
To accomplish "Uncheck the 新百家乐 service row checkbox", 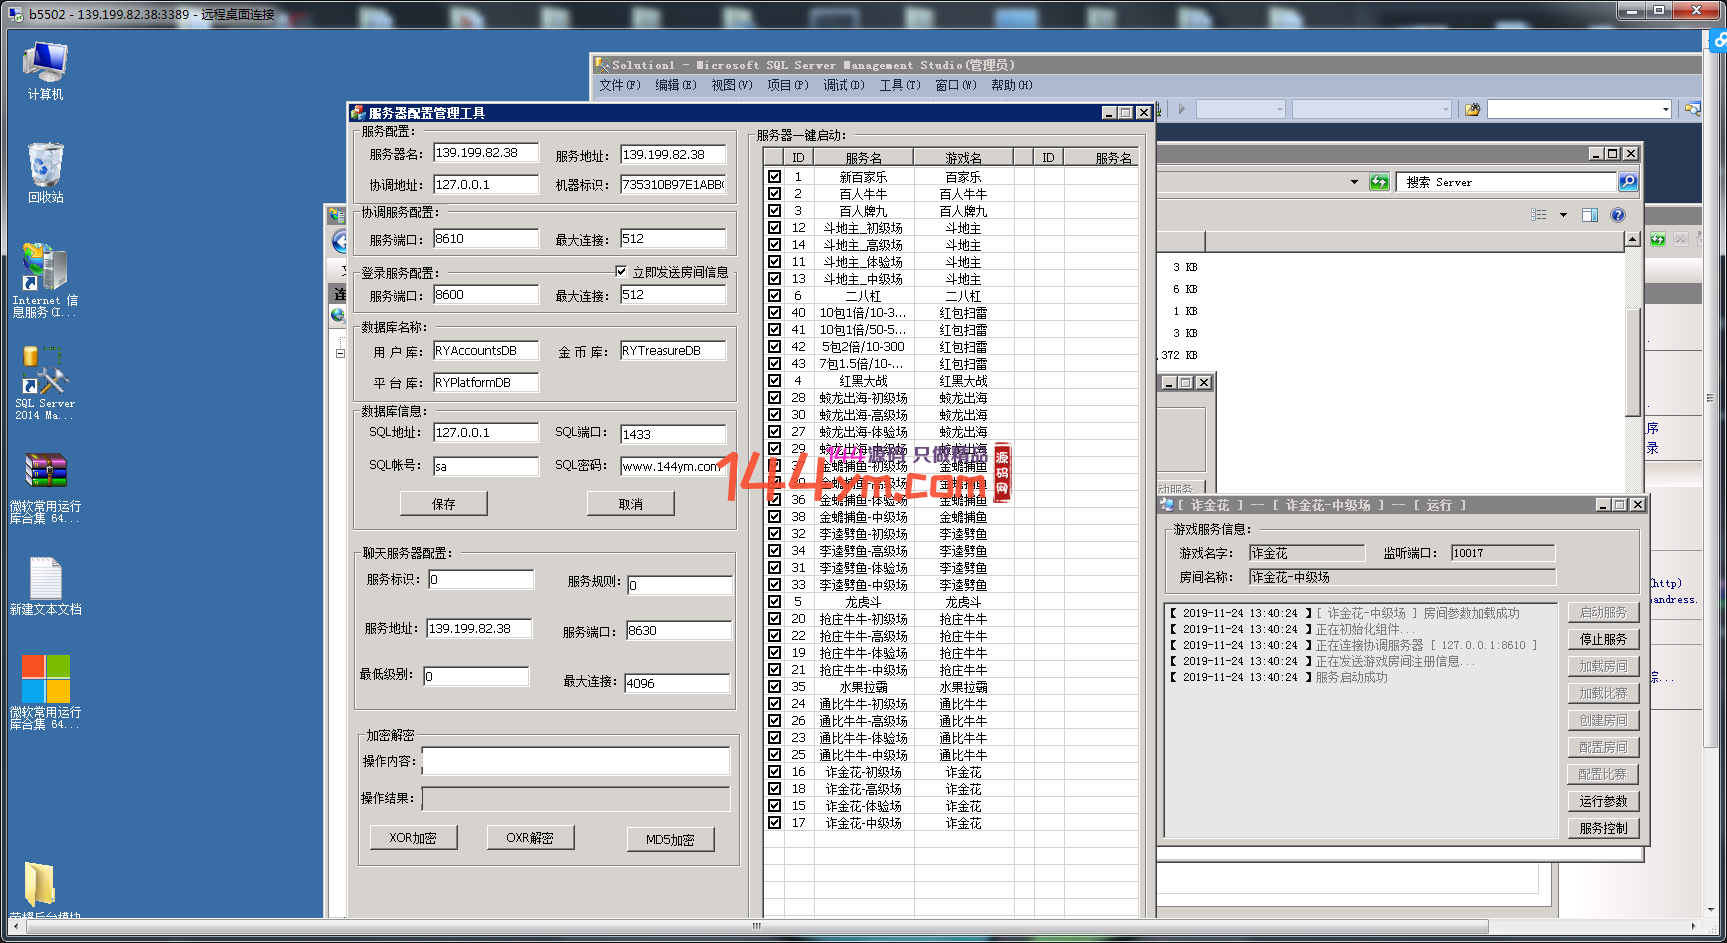I will tap(774, 177).
